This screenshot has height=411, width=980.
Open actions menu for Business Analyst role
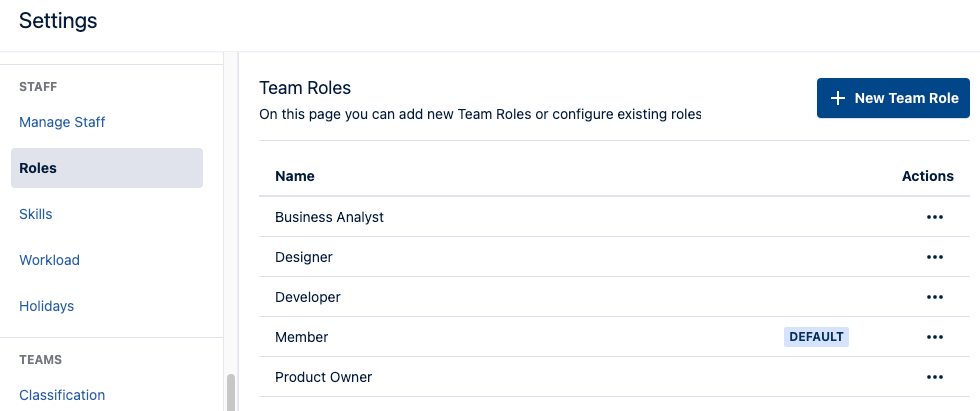tap(935, 217)
